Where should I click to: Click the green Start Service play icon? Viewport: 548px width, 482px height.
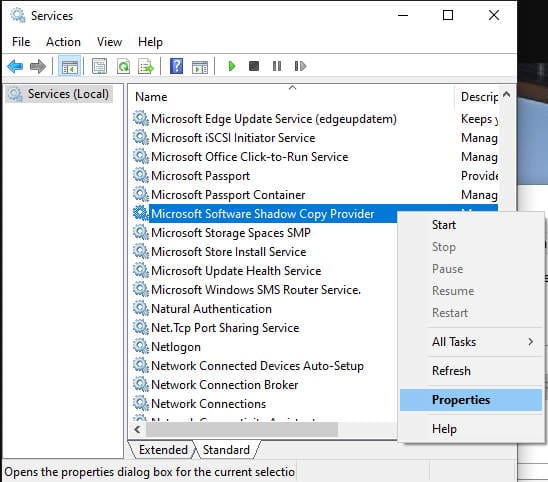click(231, 66)
